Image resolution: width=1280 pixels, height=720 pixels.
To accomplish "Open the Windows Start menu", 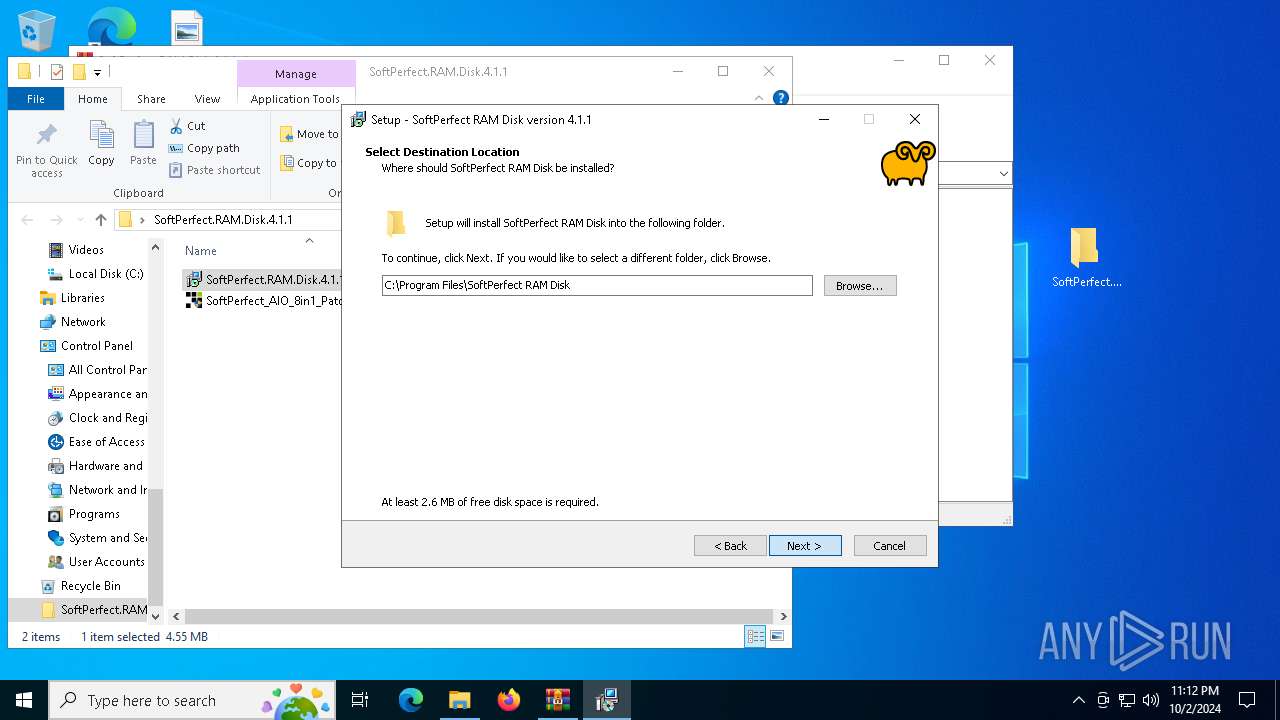I will 24,700.
